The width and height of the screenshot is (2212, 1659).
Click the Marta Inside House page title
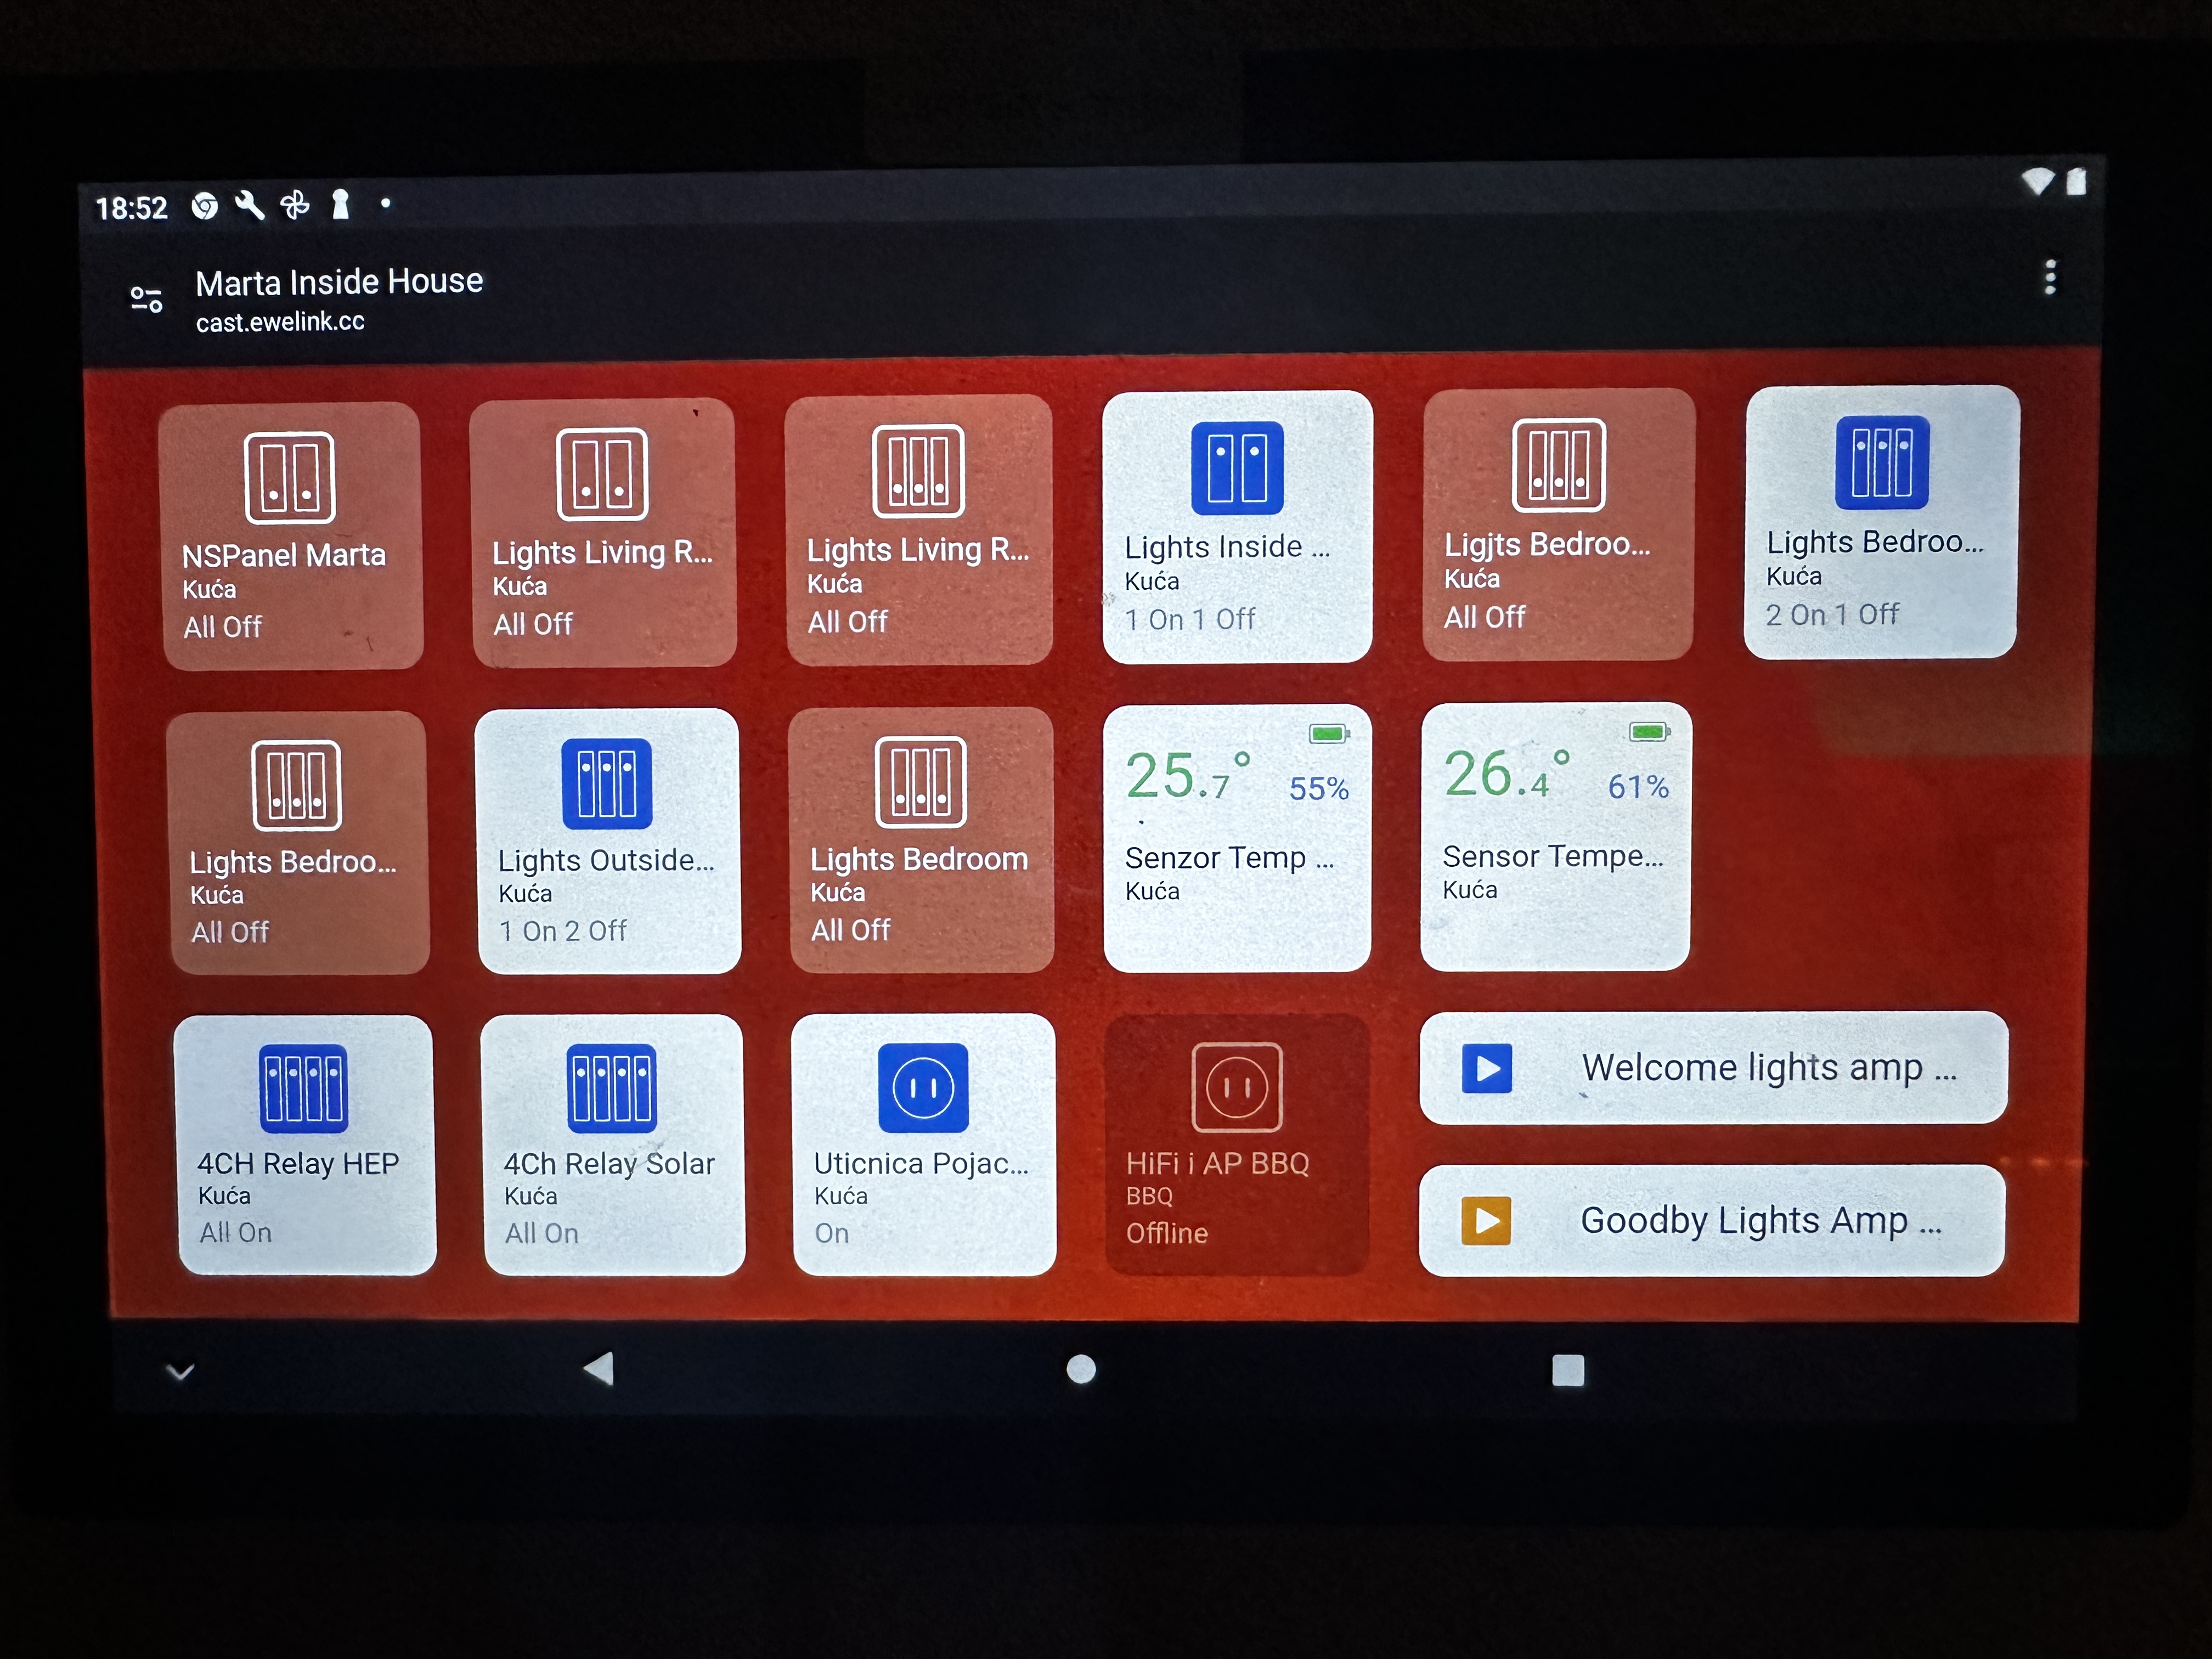339,282
